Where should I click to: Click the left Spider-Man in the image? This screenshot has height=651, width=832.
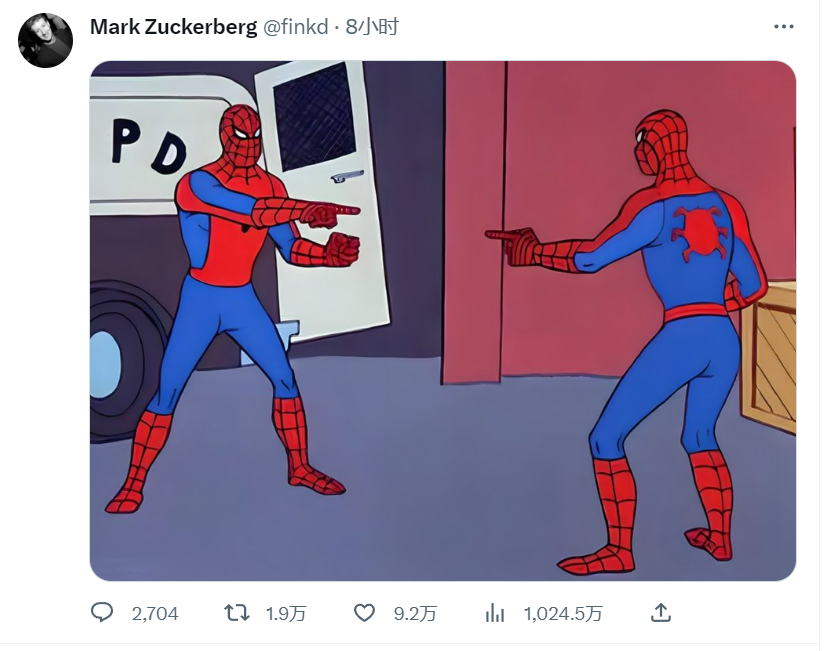[x=233, y=308]
